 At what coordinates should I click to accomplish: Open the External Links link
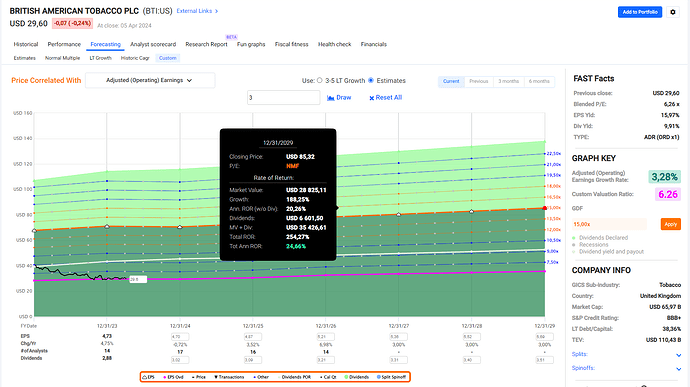(197, 11)
